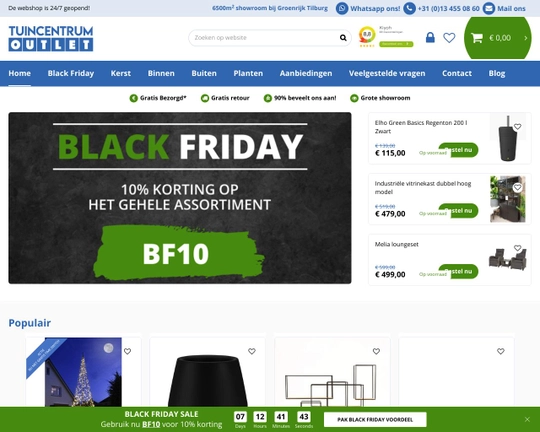Open the Kerst menu item
Image resolution: width=540 pixels, height=432 pixels.
[121, 73]
